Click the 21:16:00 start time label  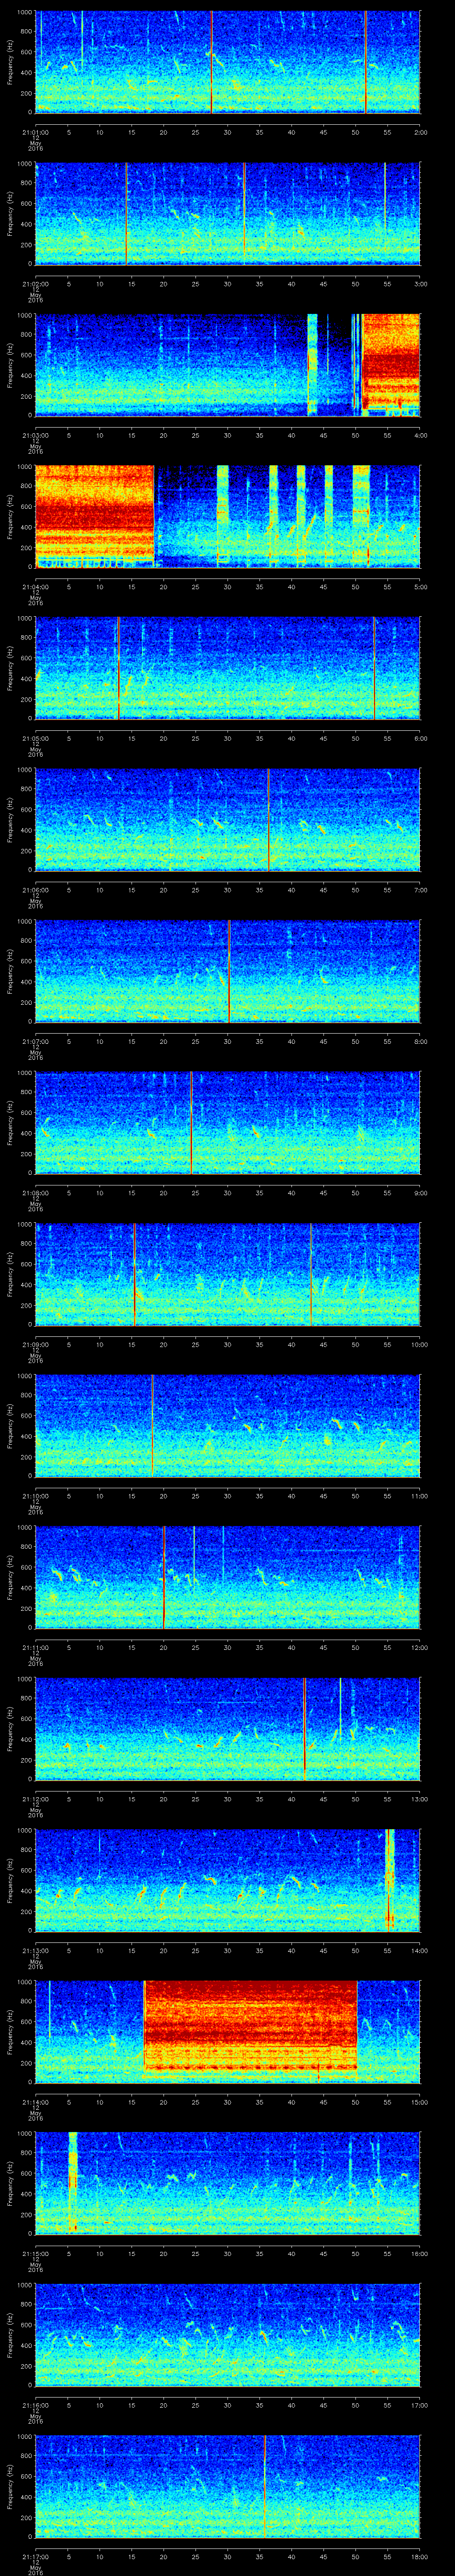[35, 2406]
